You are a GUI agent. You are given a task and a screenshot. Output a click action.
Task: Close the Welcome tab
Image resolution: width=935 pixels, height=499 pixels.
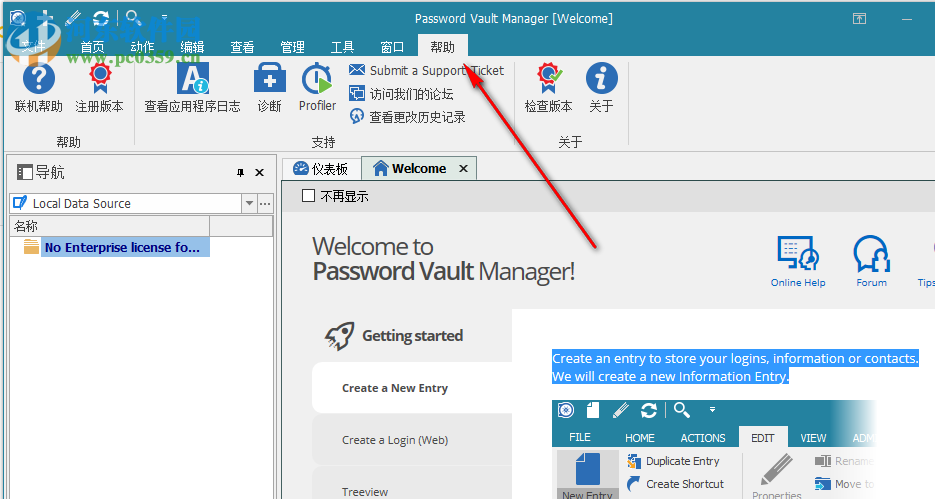463,169
